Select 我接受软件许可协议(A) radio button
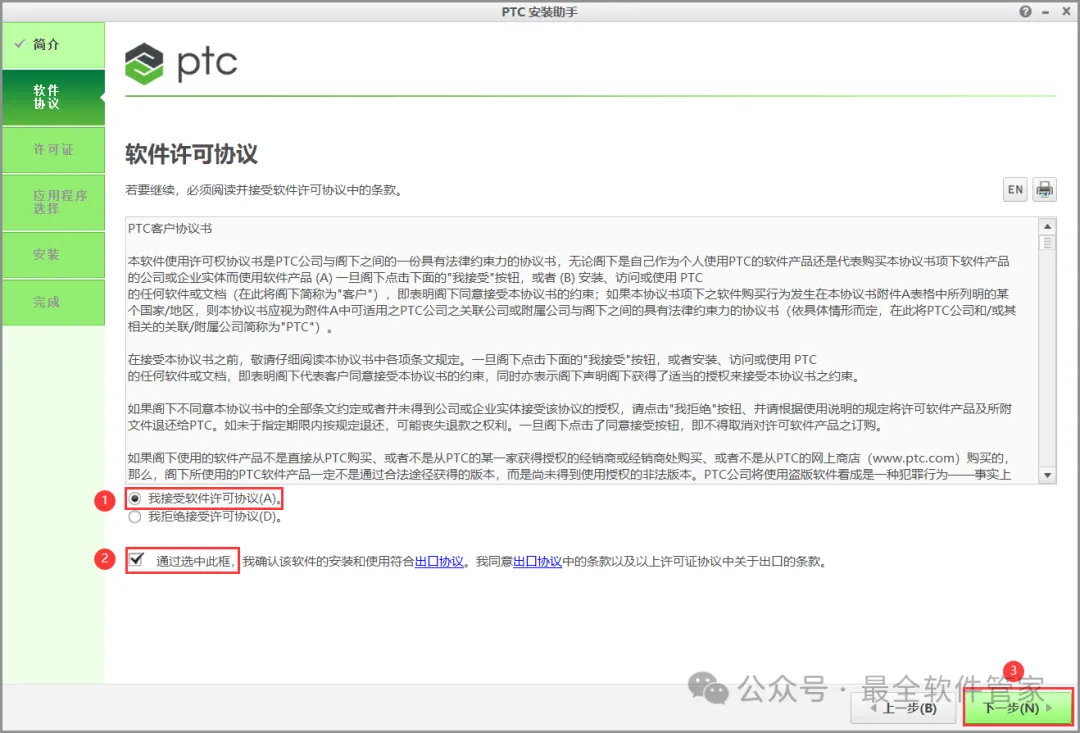 135,498
